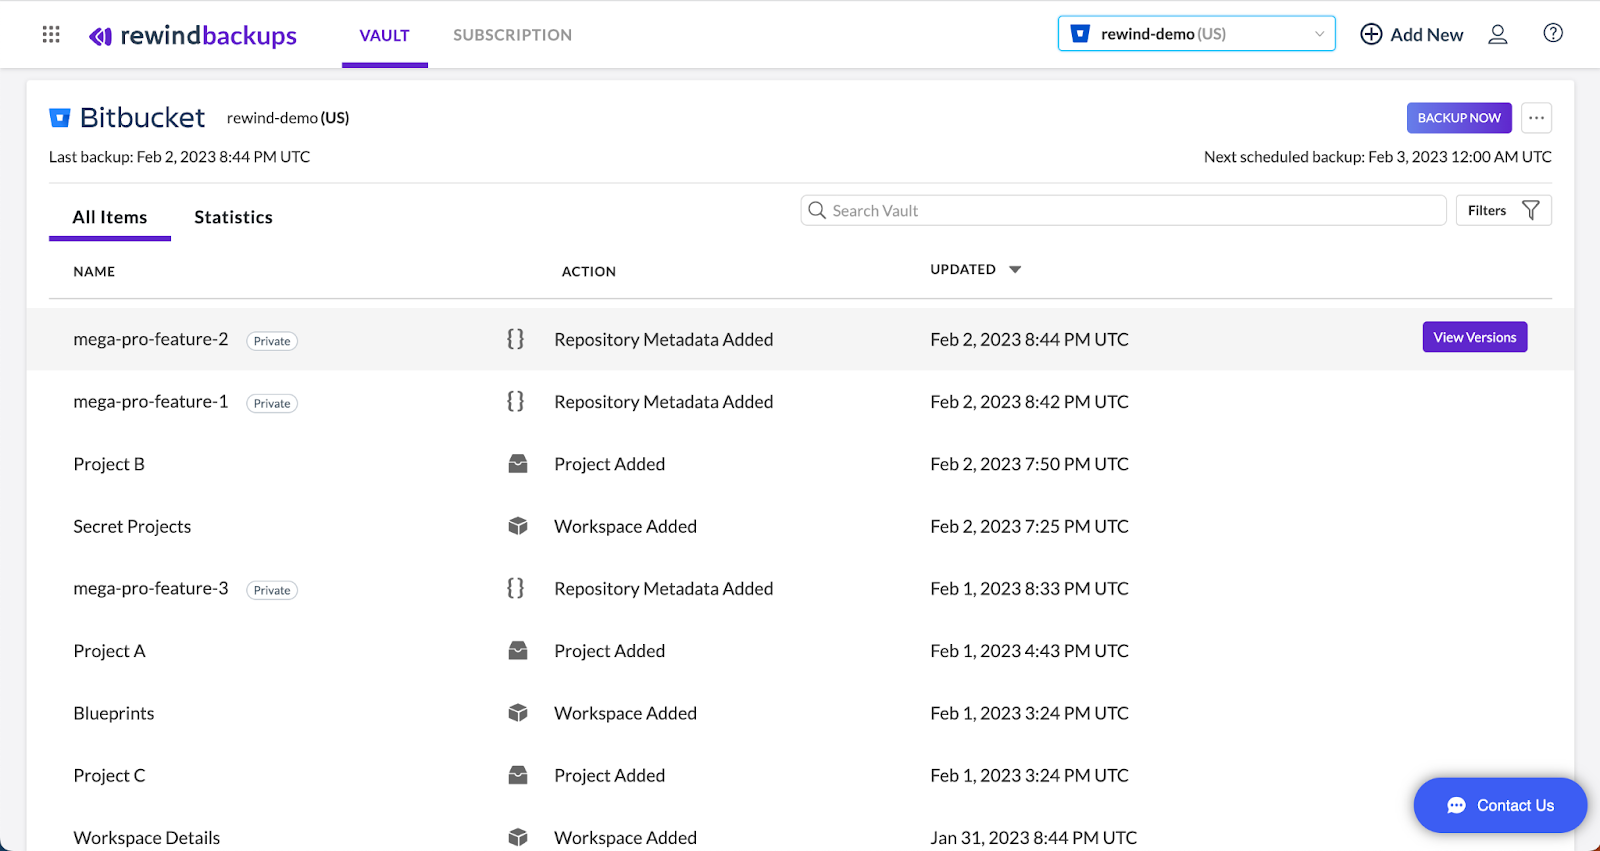
Task: Select the Workspace Details row name
Action: [x=147, y=838]
